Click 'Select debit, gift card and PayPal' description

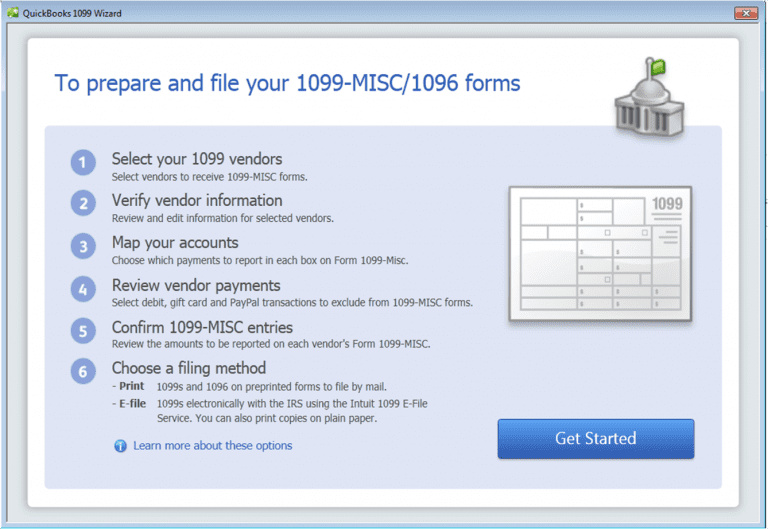point(292,303)
